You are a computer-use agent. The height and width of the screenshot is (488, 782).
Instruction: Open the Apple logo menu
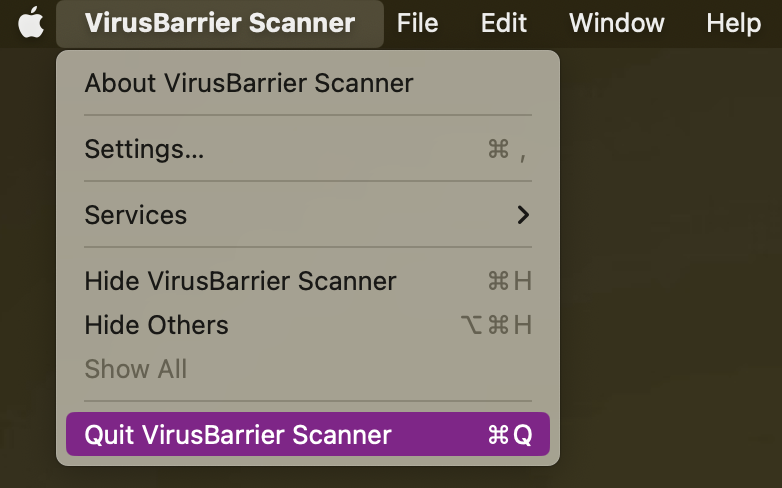[30, 23]
